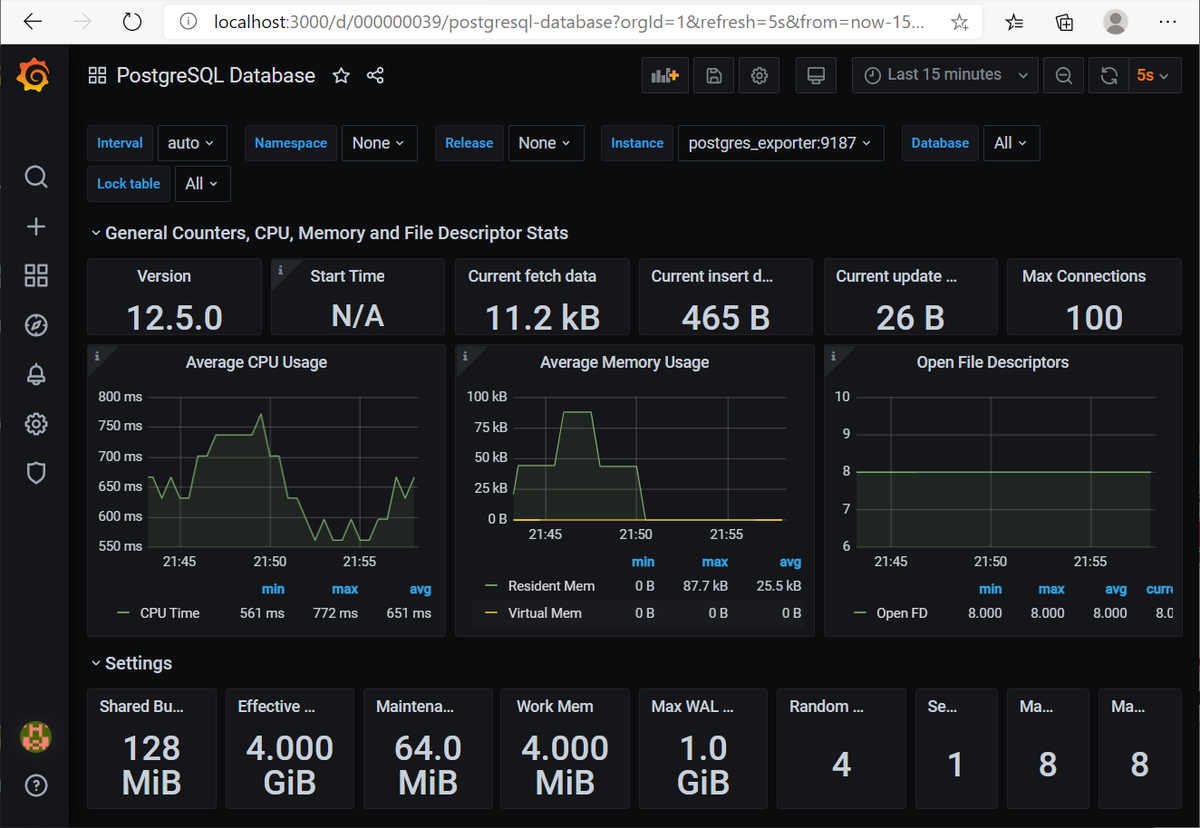Open the Max Connections panel title menu
This screenshot has width=1200, height=828.
click(1084, 276)
